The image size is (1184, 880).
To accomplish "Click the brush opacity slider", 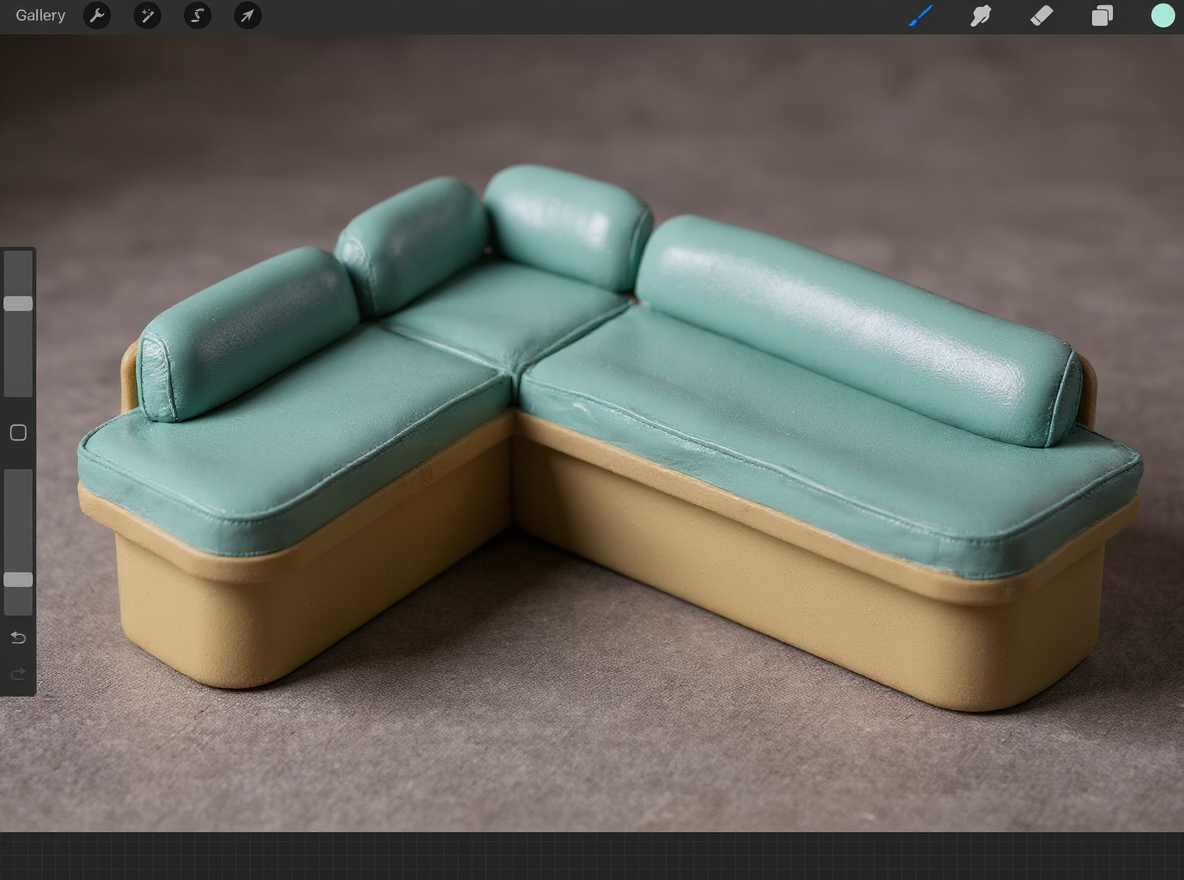I will [18, 542].
